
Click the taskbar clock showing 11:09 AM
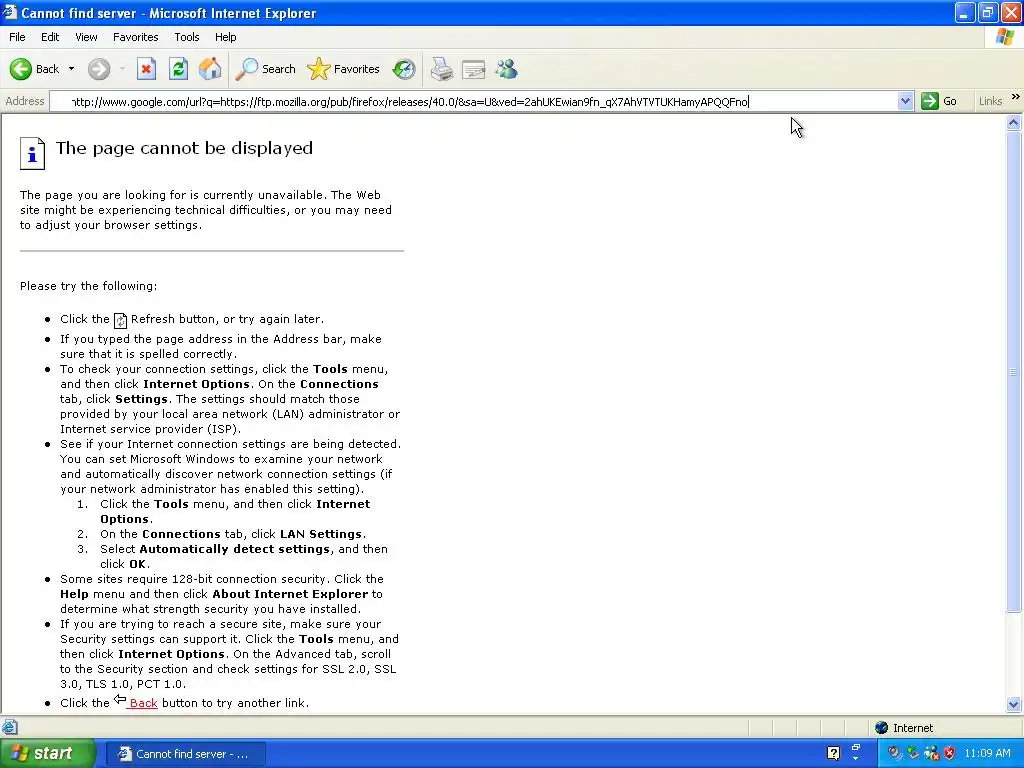point(987,754)
